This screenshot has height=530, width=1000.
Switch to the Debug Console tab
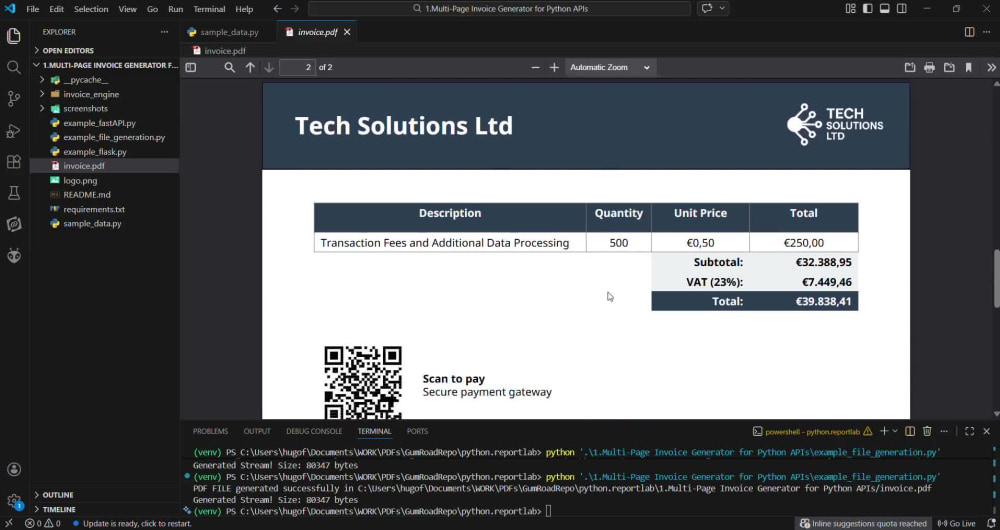pos(314,431)
